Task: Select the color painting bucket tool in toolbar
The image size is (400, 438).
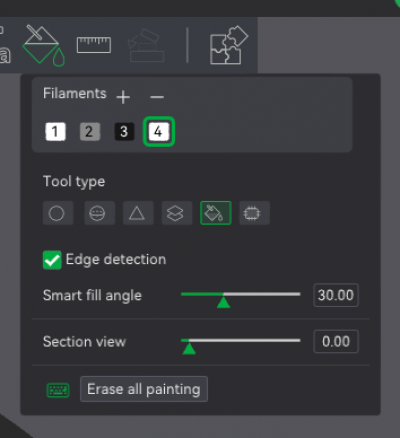Action: point(43,45)
